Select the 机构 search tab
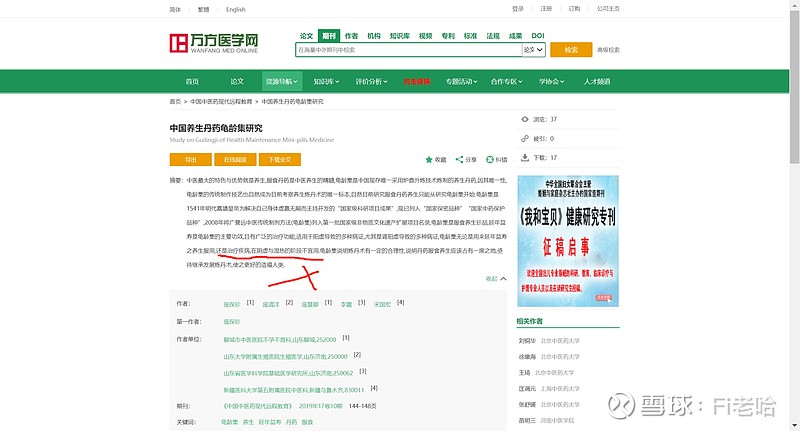 click(x=374, y=36)
